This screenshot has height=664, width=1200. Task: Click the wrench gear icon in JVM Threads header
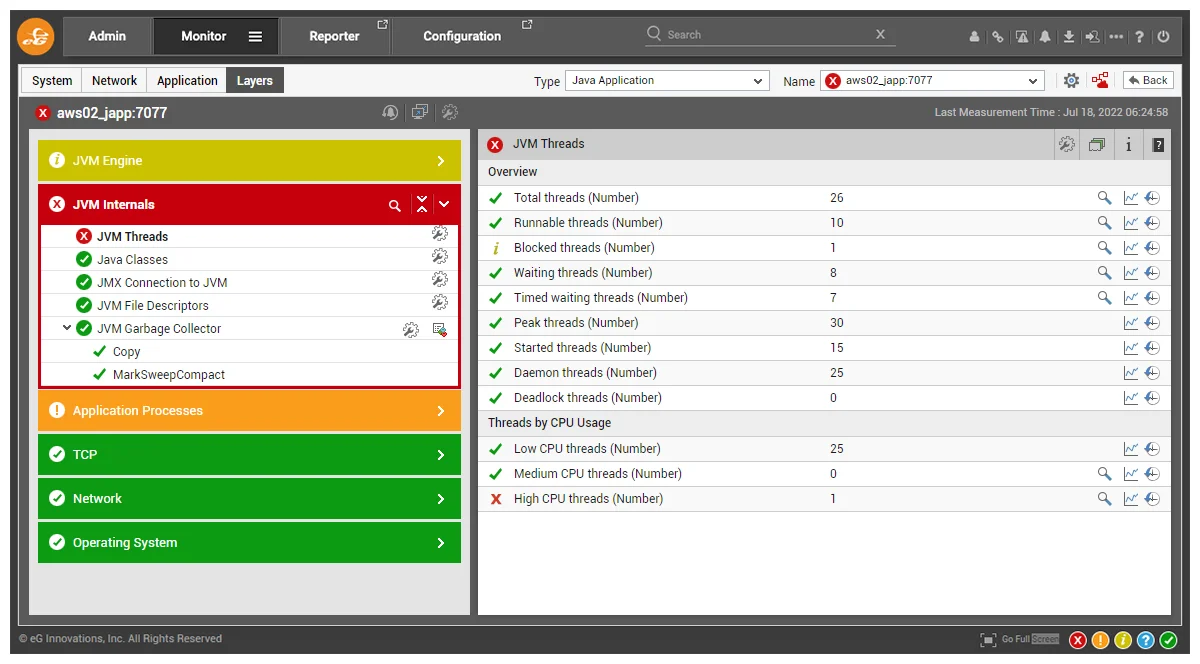(x=1067, y=145)
